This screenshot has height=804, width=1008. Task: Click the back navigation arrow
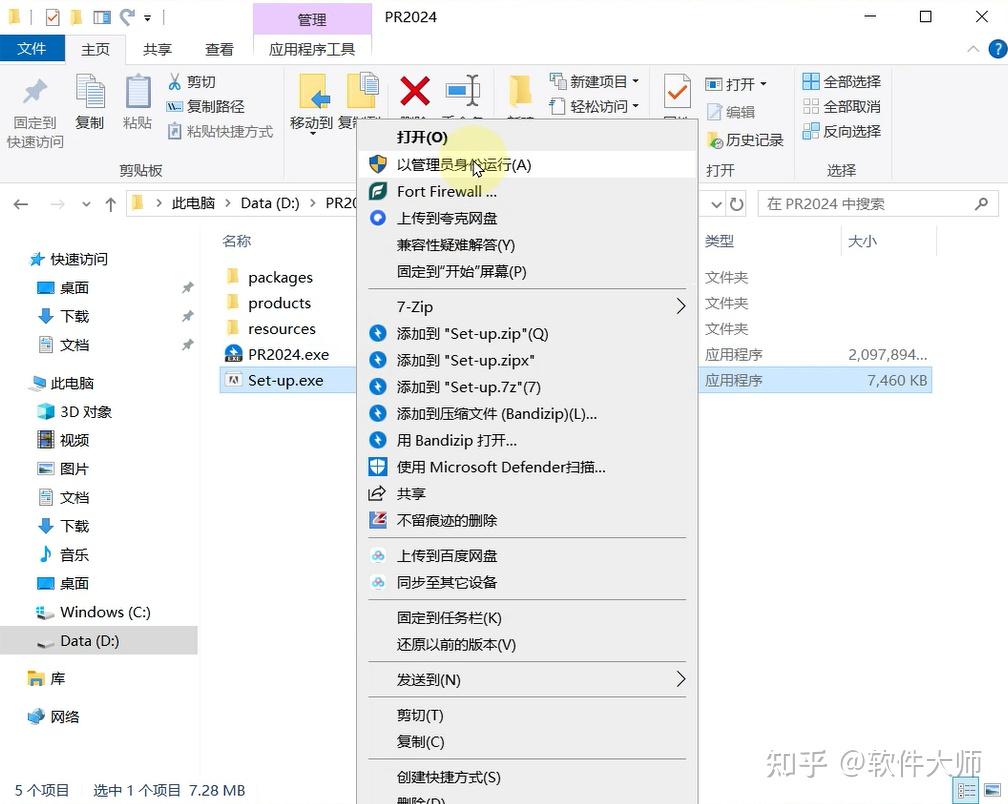(x=21, y=203)
